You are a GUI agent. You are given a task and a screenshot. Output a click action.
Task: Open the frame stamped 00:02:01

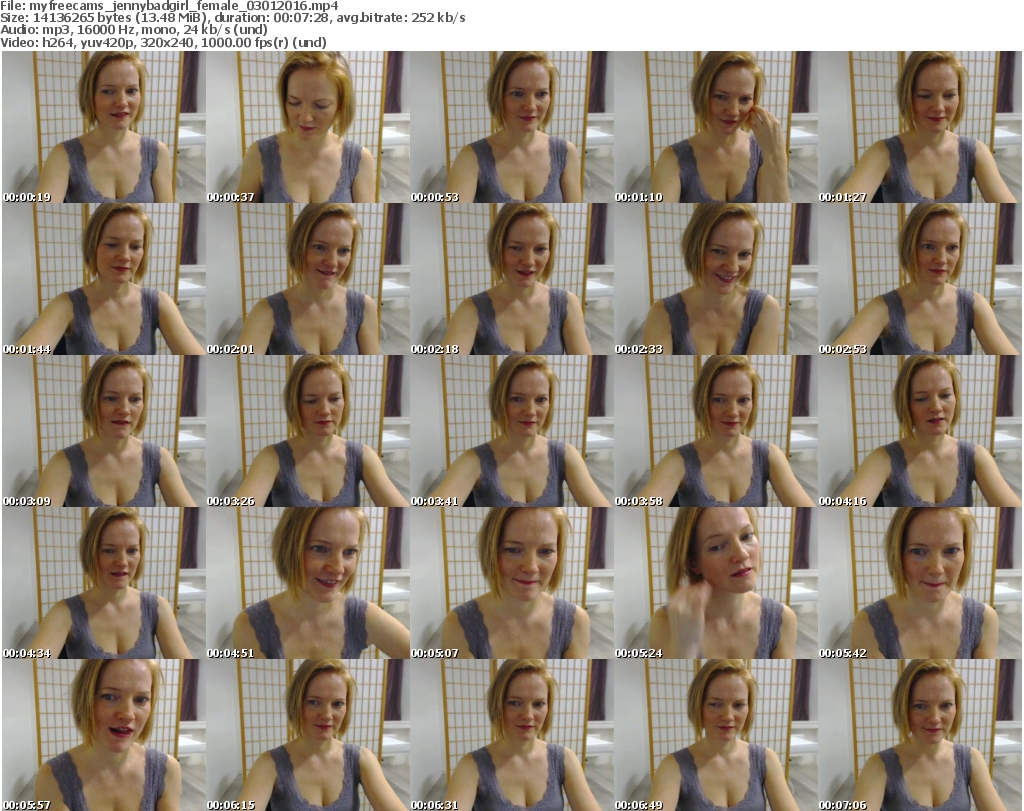308,279
